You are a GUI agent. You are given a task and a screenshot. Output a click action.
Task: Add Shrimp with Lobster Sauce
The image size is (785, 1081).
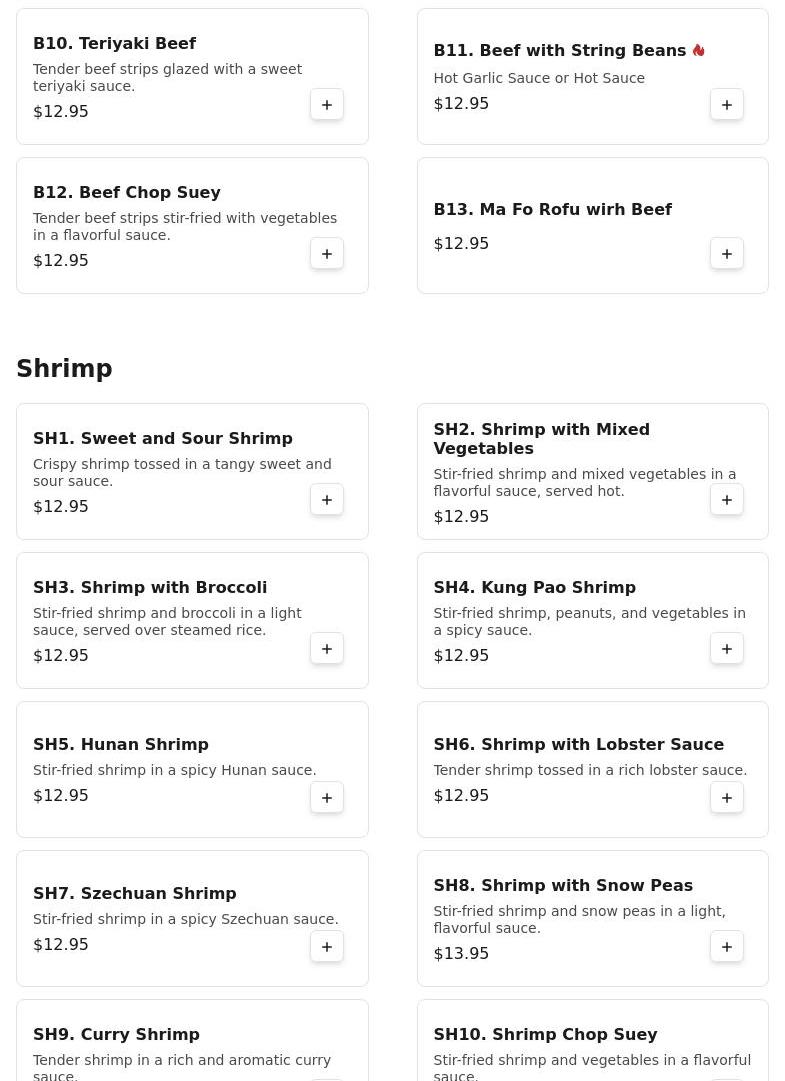coord(727,798)
